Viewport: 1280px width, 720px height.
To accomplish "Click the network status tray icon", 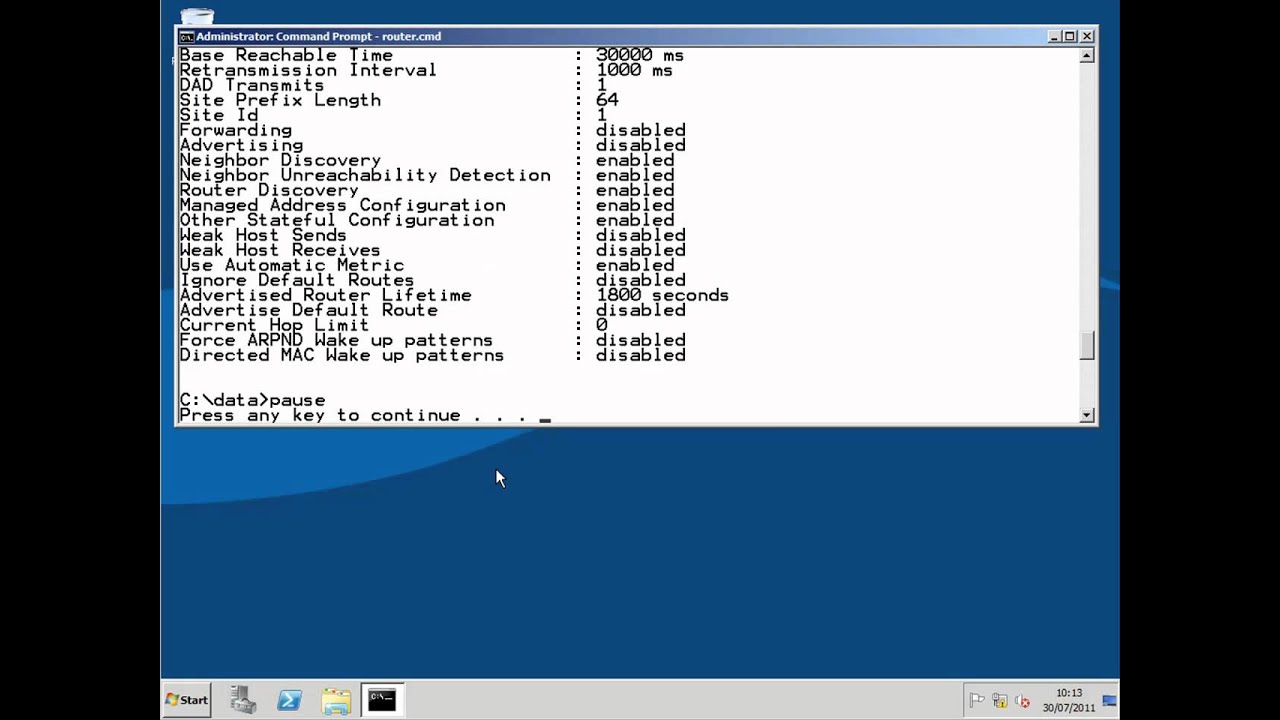I will (999, 701).
